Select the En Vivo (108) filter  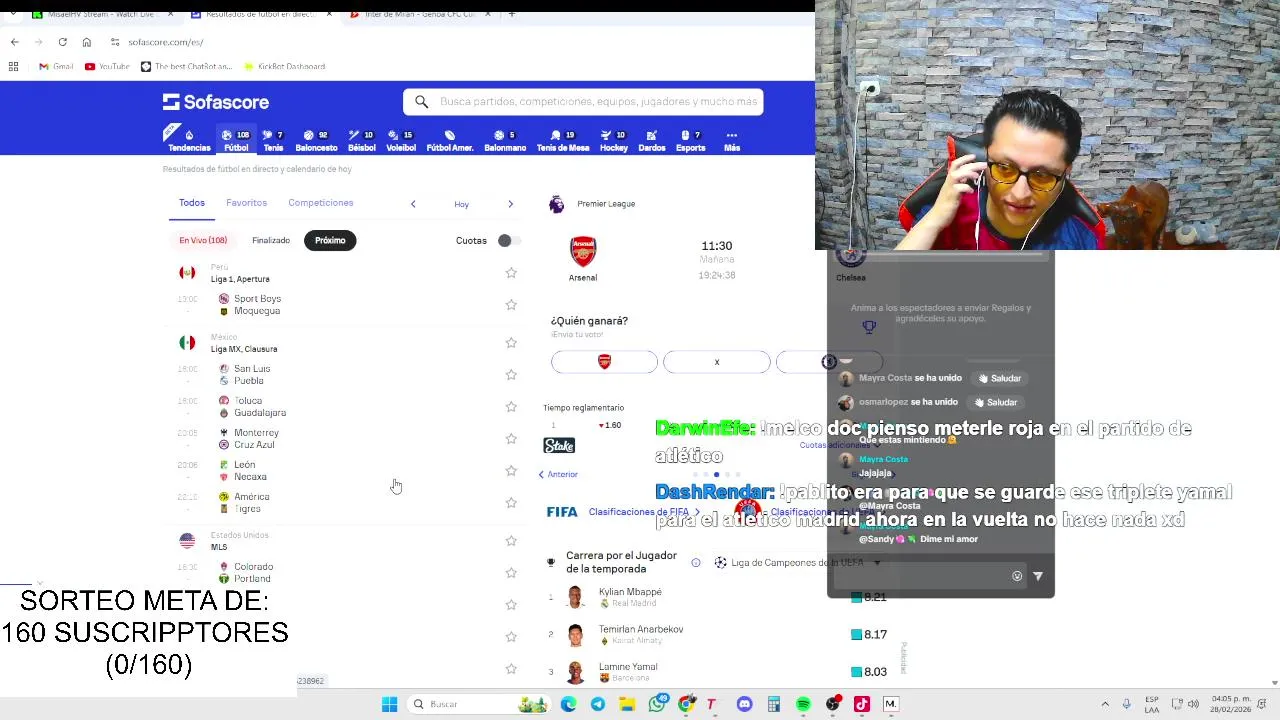tap(203, 240)
